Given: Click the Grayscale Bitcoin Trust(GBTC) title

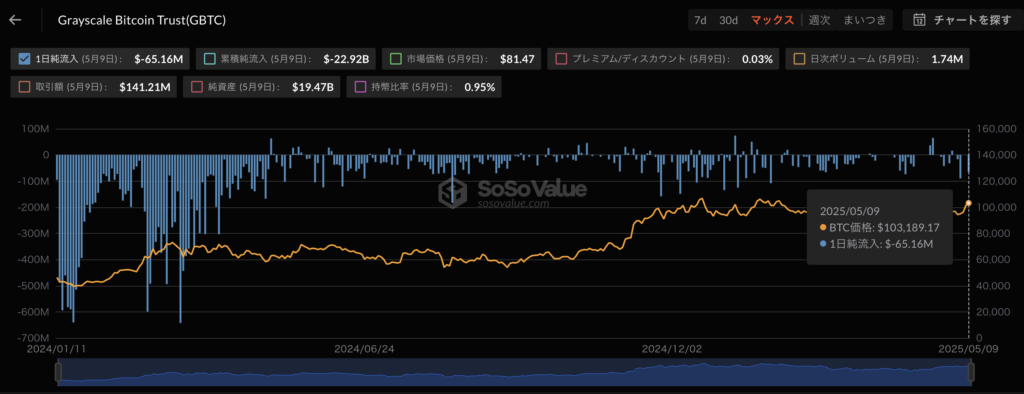Looking at the screenshot, I should (142, 20).
